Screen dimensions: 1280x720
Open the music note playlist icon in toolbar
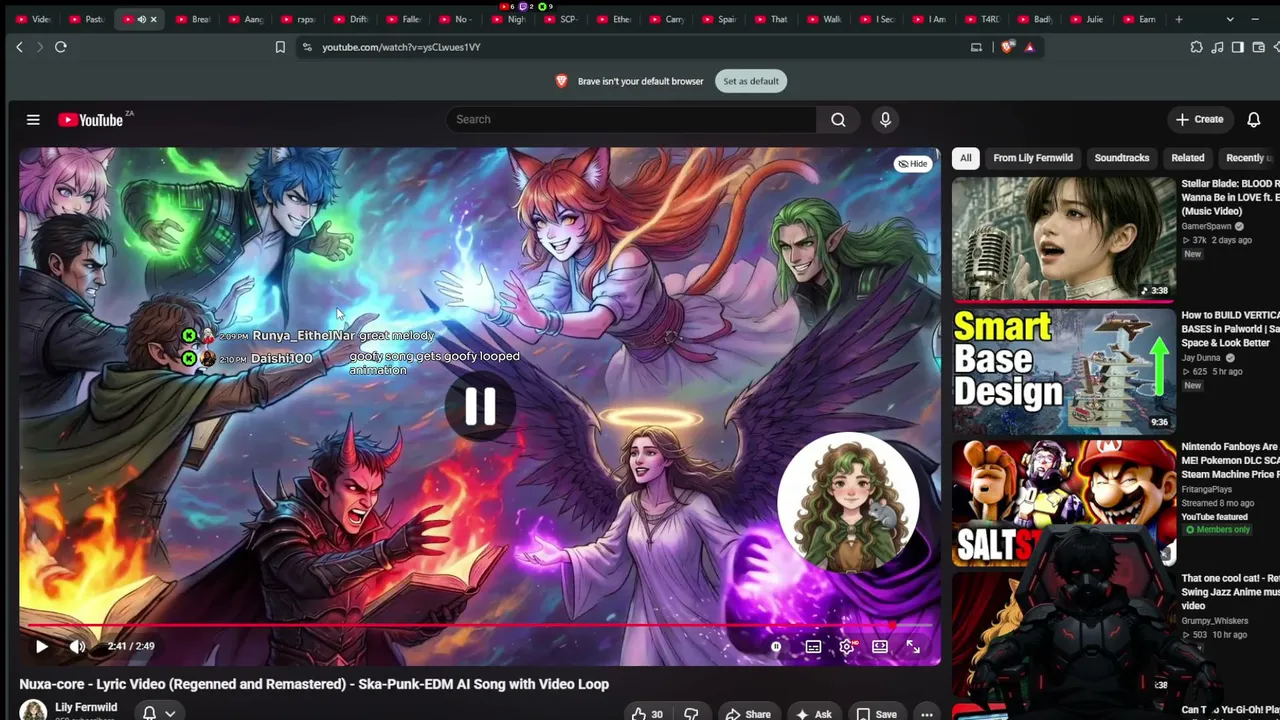click(x=1217, y=47)
